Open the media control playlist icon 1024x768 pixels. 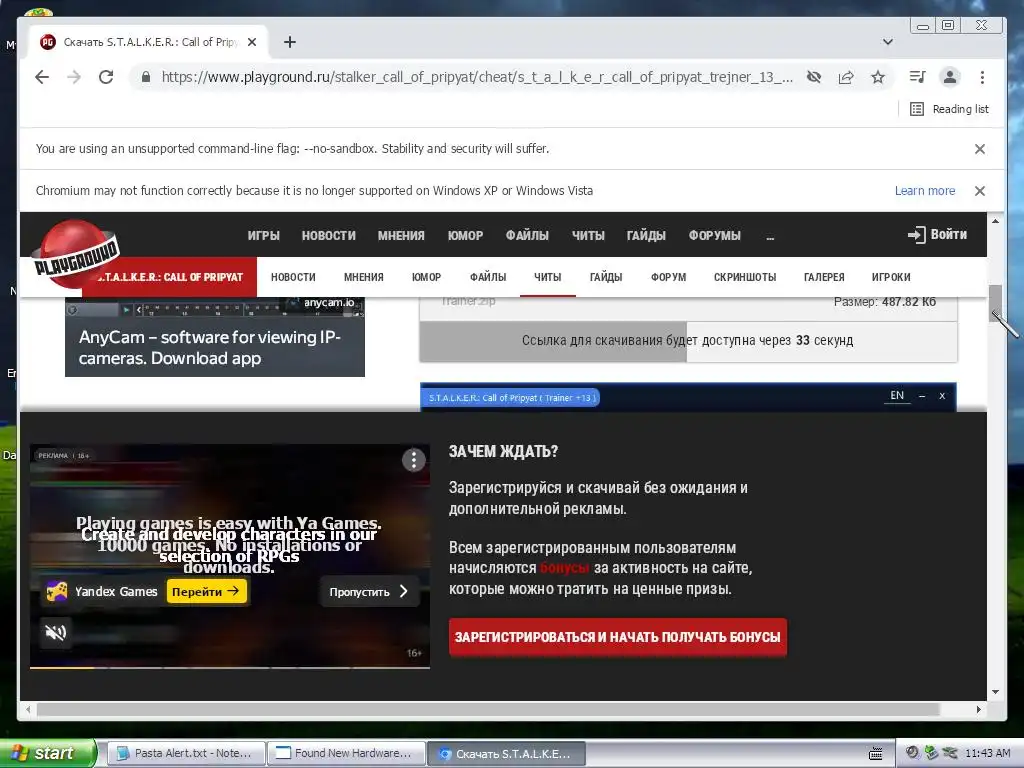pyautogui.click(x=918, y=77)
